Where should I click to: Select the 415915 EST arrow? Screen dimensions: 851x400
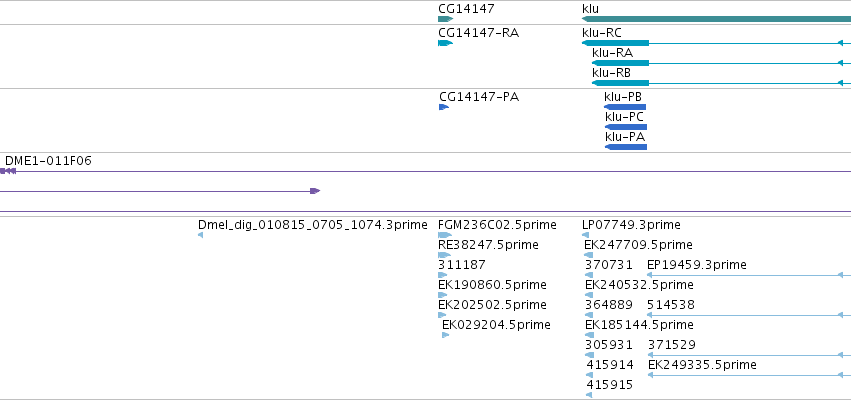coord(589,395)
